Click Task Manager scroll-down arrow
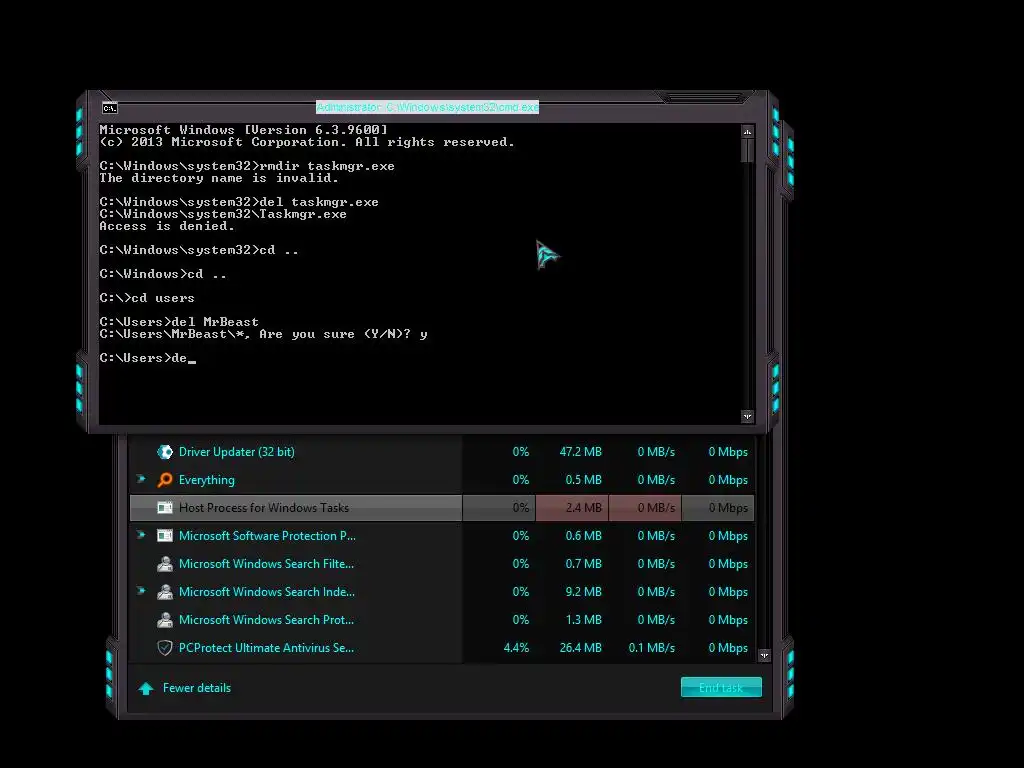This screenshot has height=768, width=1024. coord(764,655)
